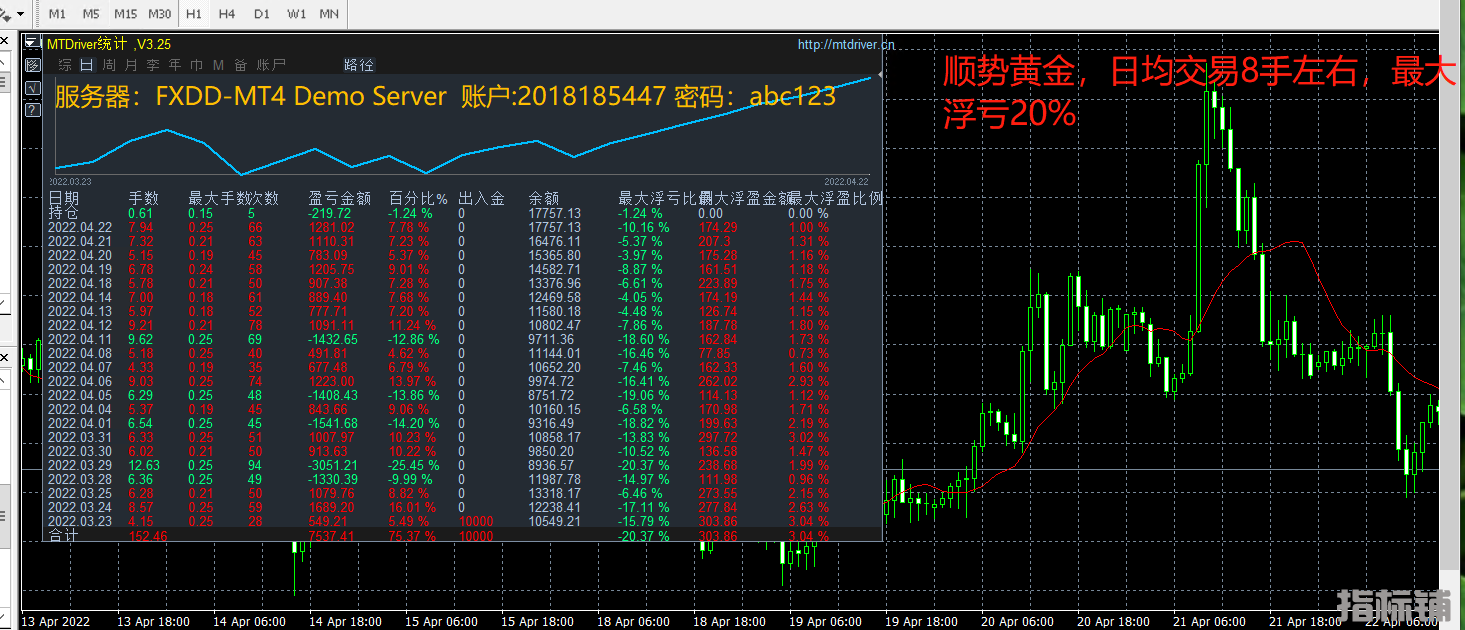Change chart period to D1

261,14
